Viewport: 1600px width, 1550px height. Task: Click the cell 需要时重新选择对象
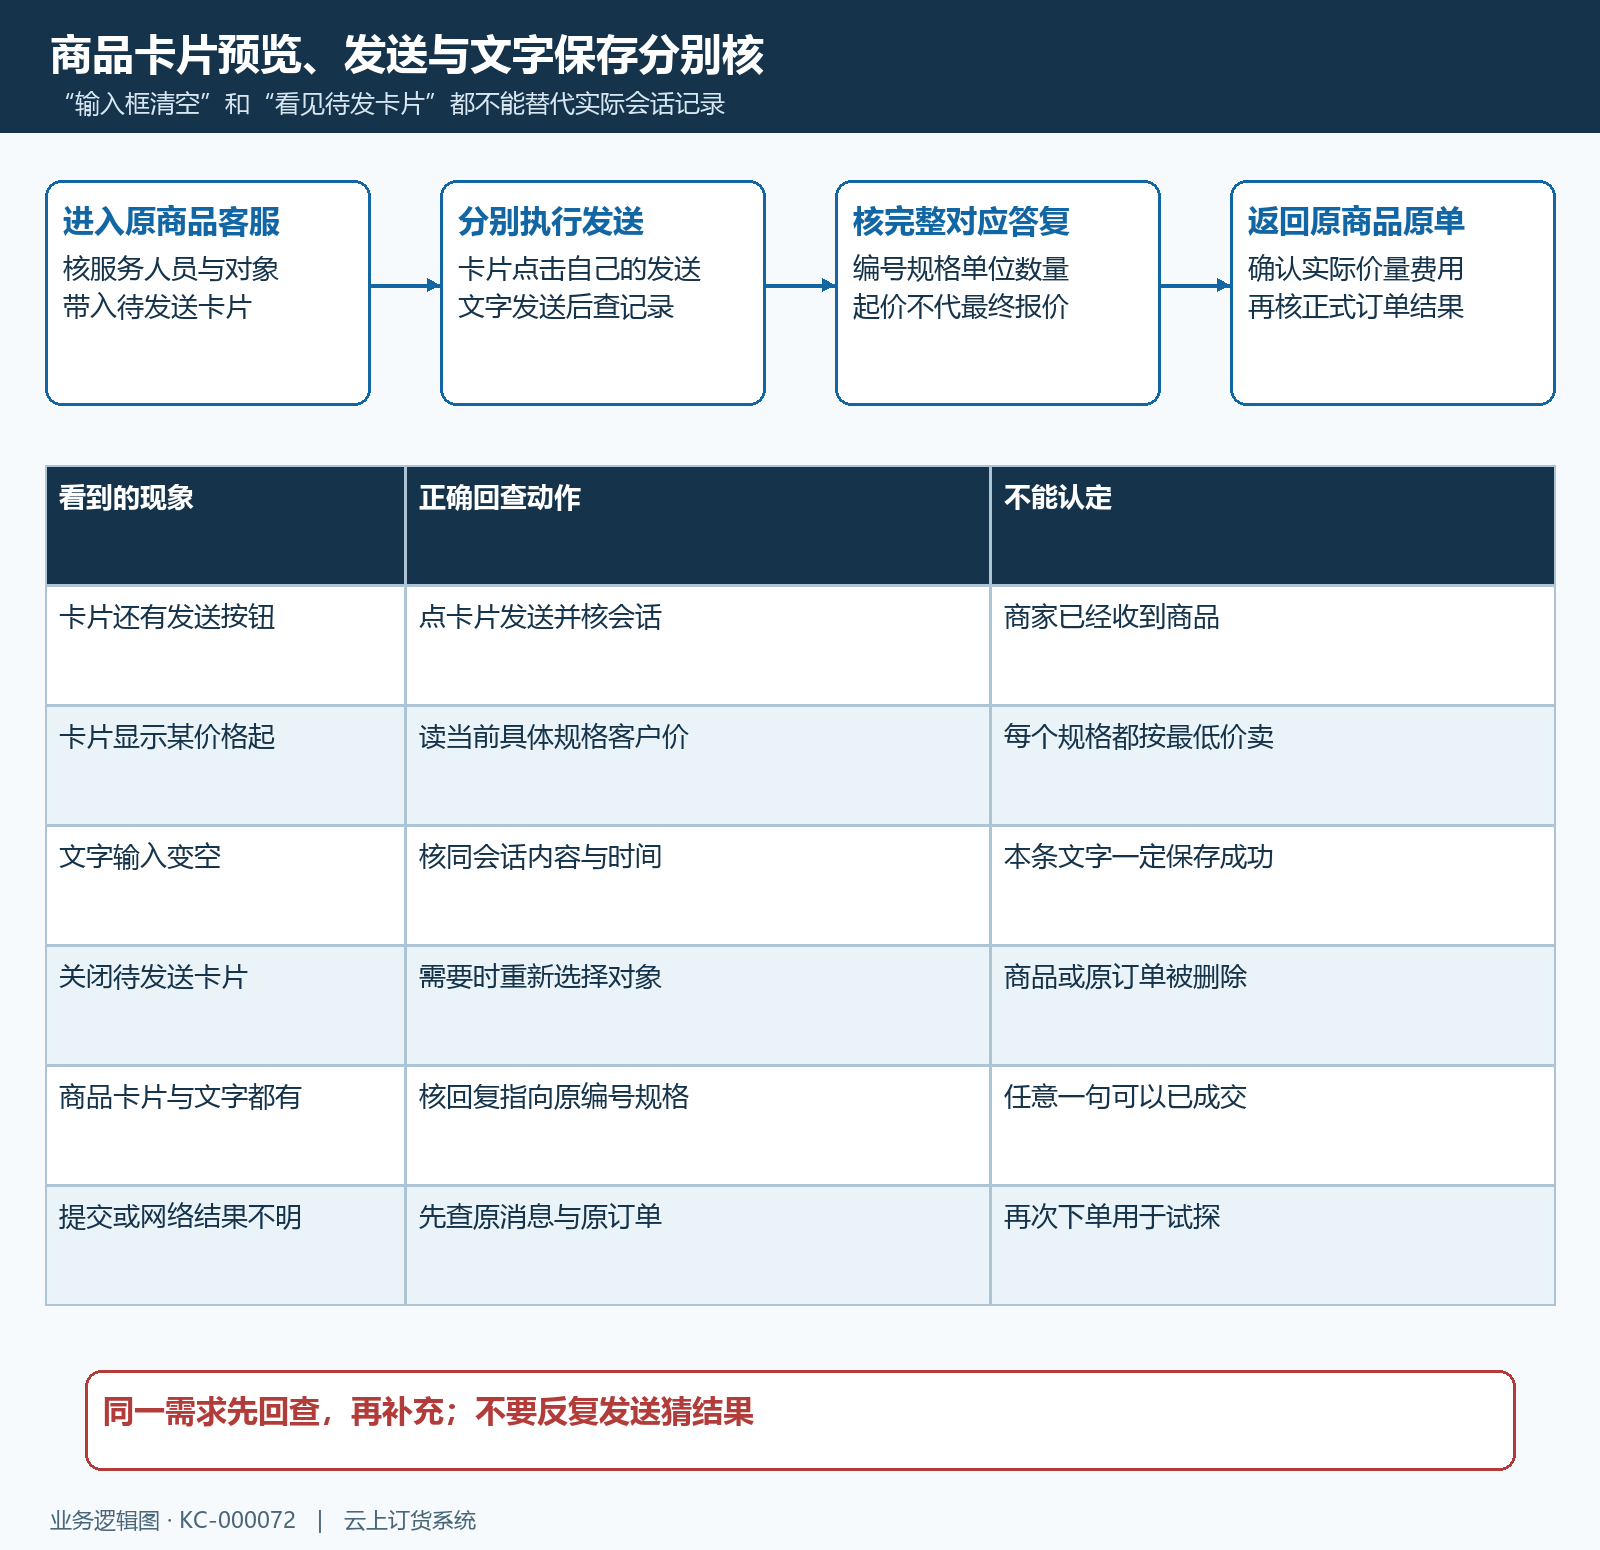pyautogui.click(x=698, y=1005)
